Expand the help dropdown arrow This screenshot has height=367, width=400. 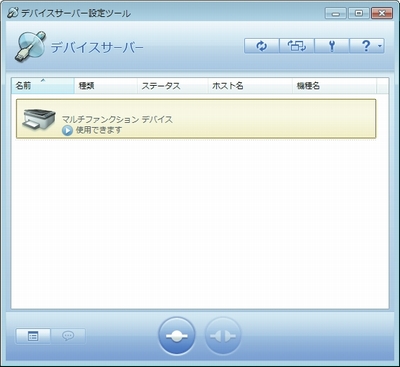[x=380, y=46]
